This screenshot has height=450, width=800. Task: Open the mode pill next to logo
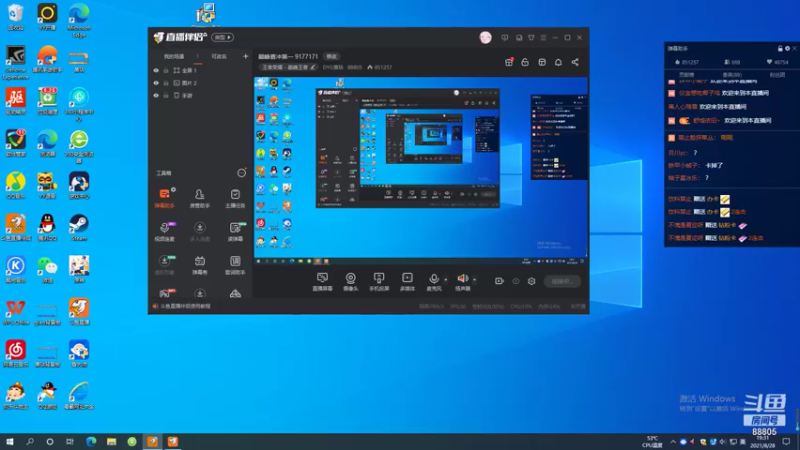click(x=223, y=37)
